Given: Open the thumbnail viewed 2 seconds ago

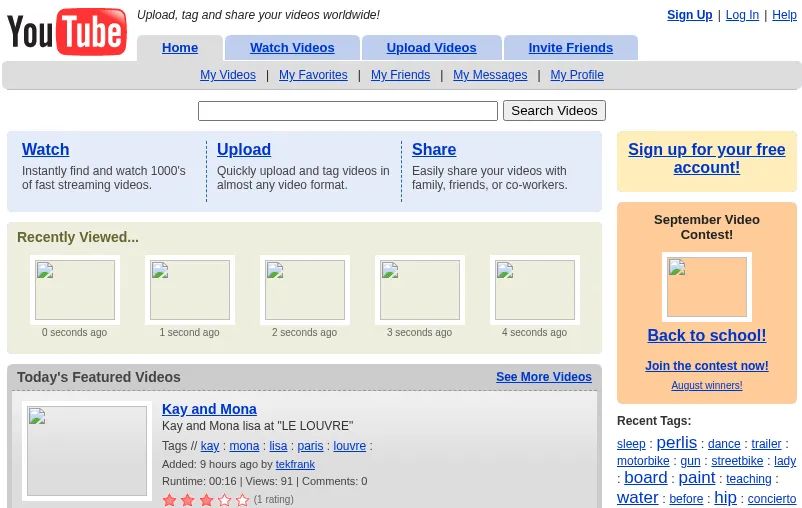Looking at the screenshot, I should pos(305,290).
